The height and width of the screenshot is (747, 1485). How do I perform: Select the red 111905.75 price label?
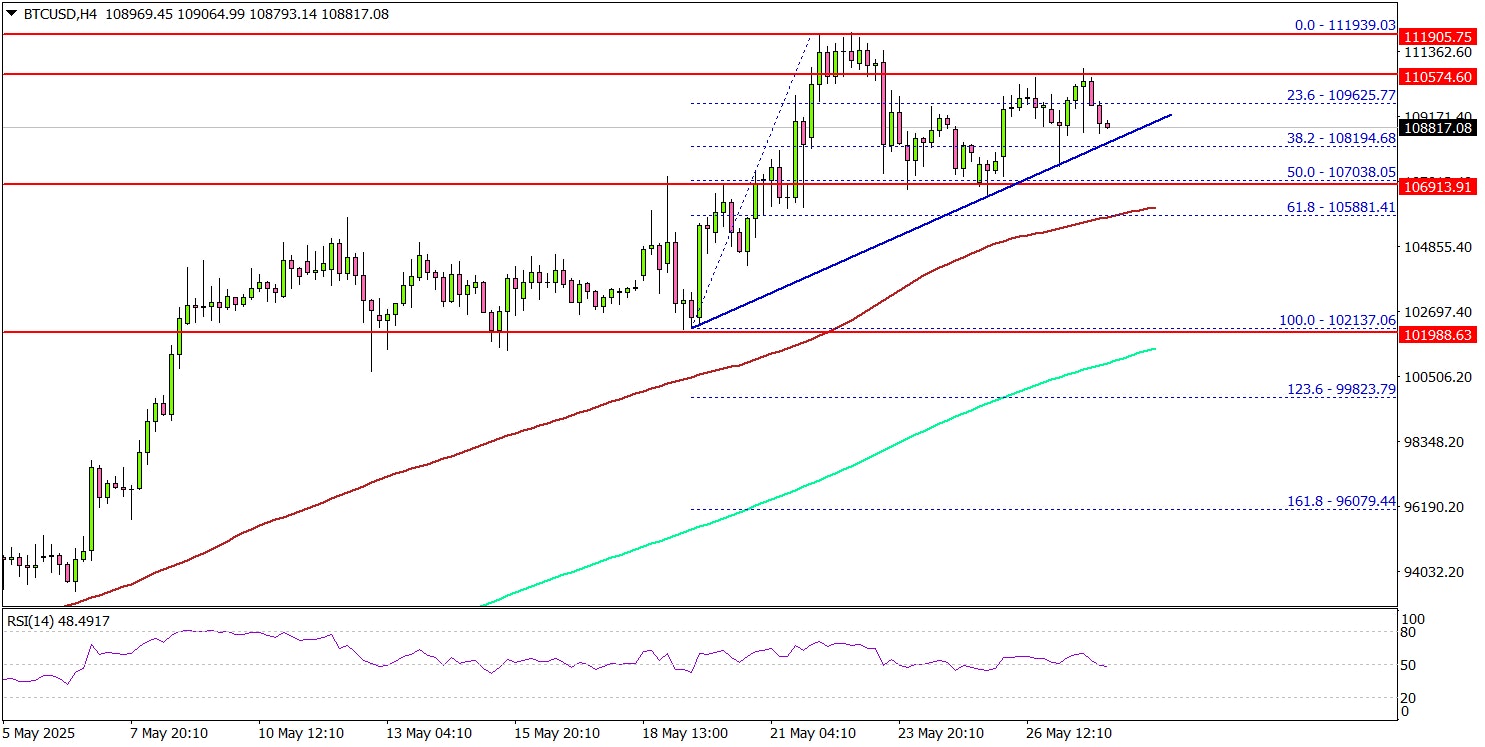click(x=1439, y=34)
